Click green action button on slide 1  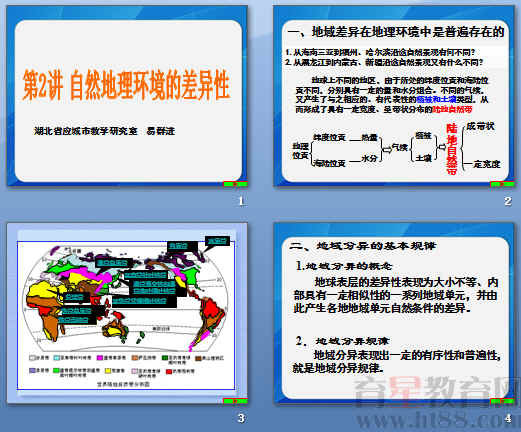(235, 184)
